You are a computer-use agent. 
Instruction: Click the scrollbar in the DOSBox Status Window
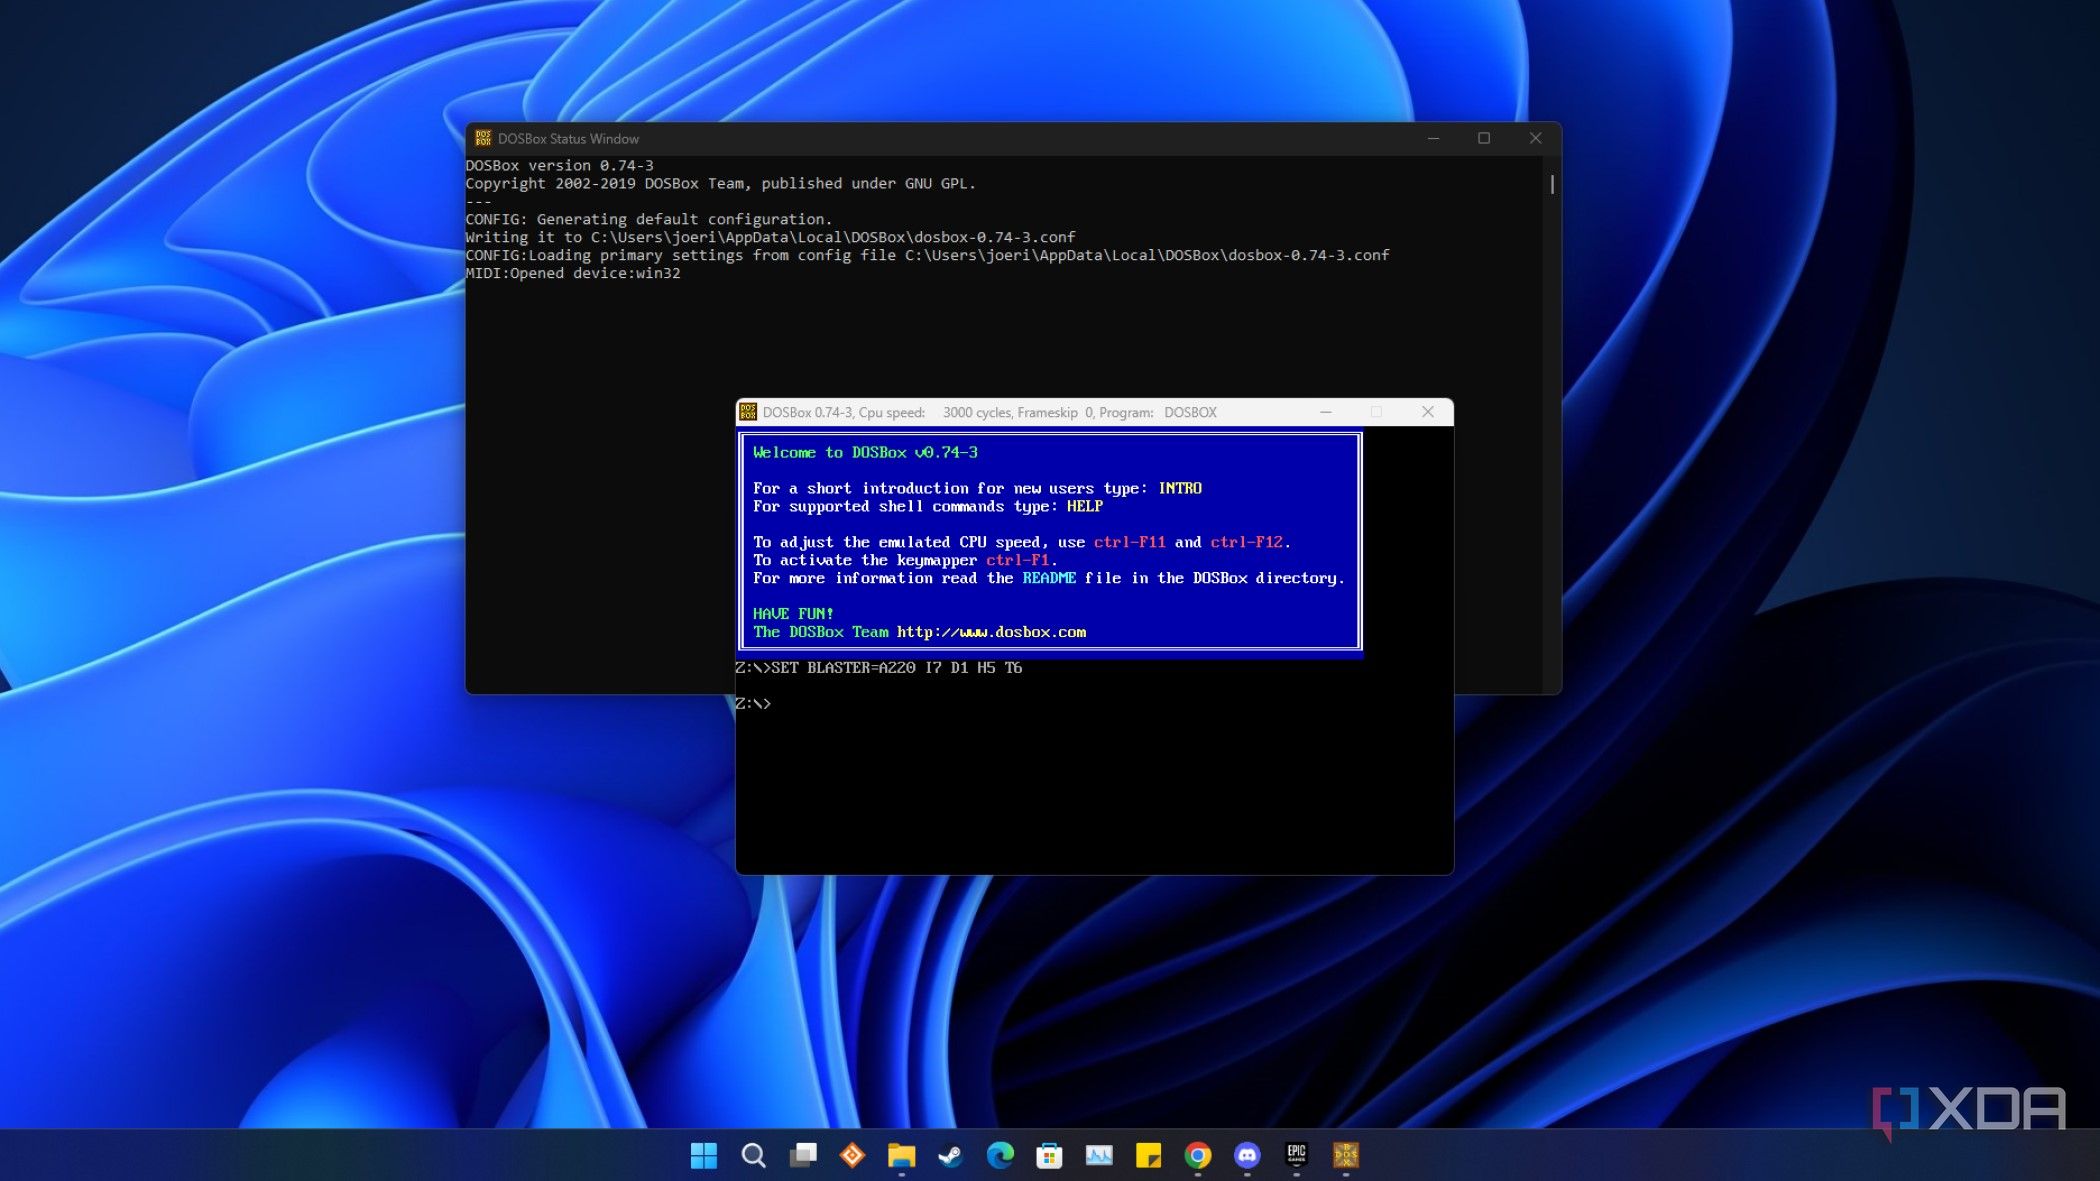click(1551, 185)
